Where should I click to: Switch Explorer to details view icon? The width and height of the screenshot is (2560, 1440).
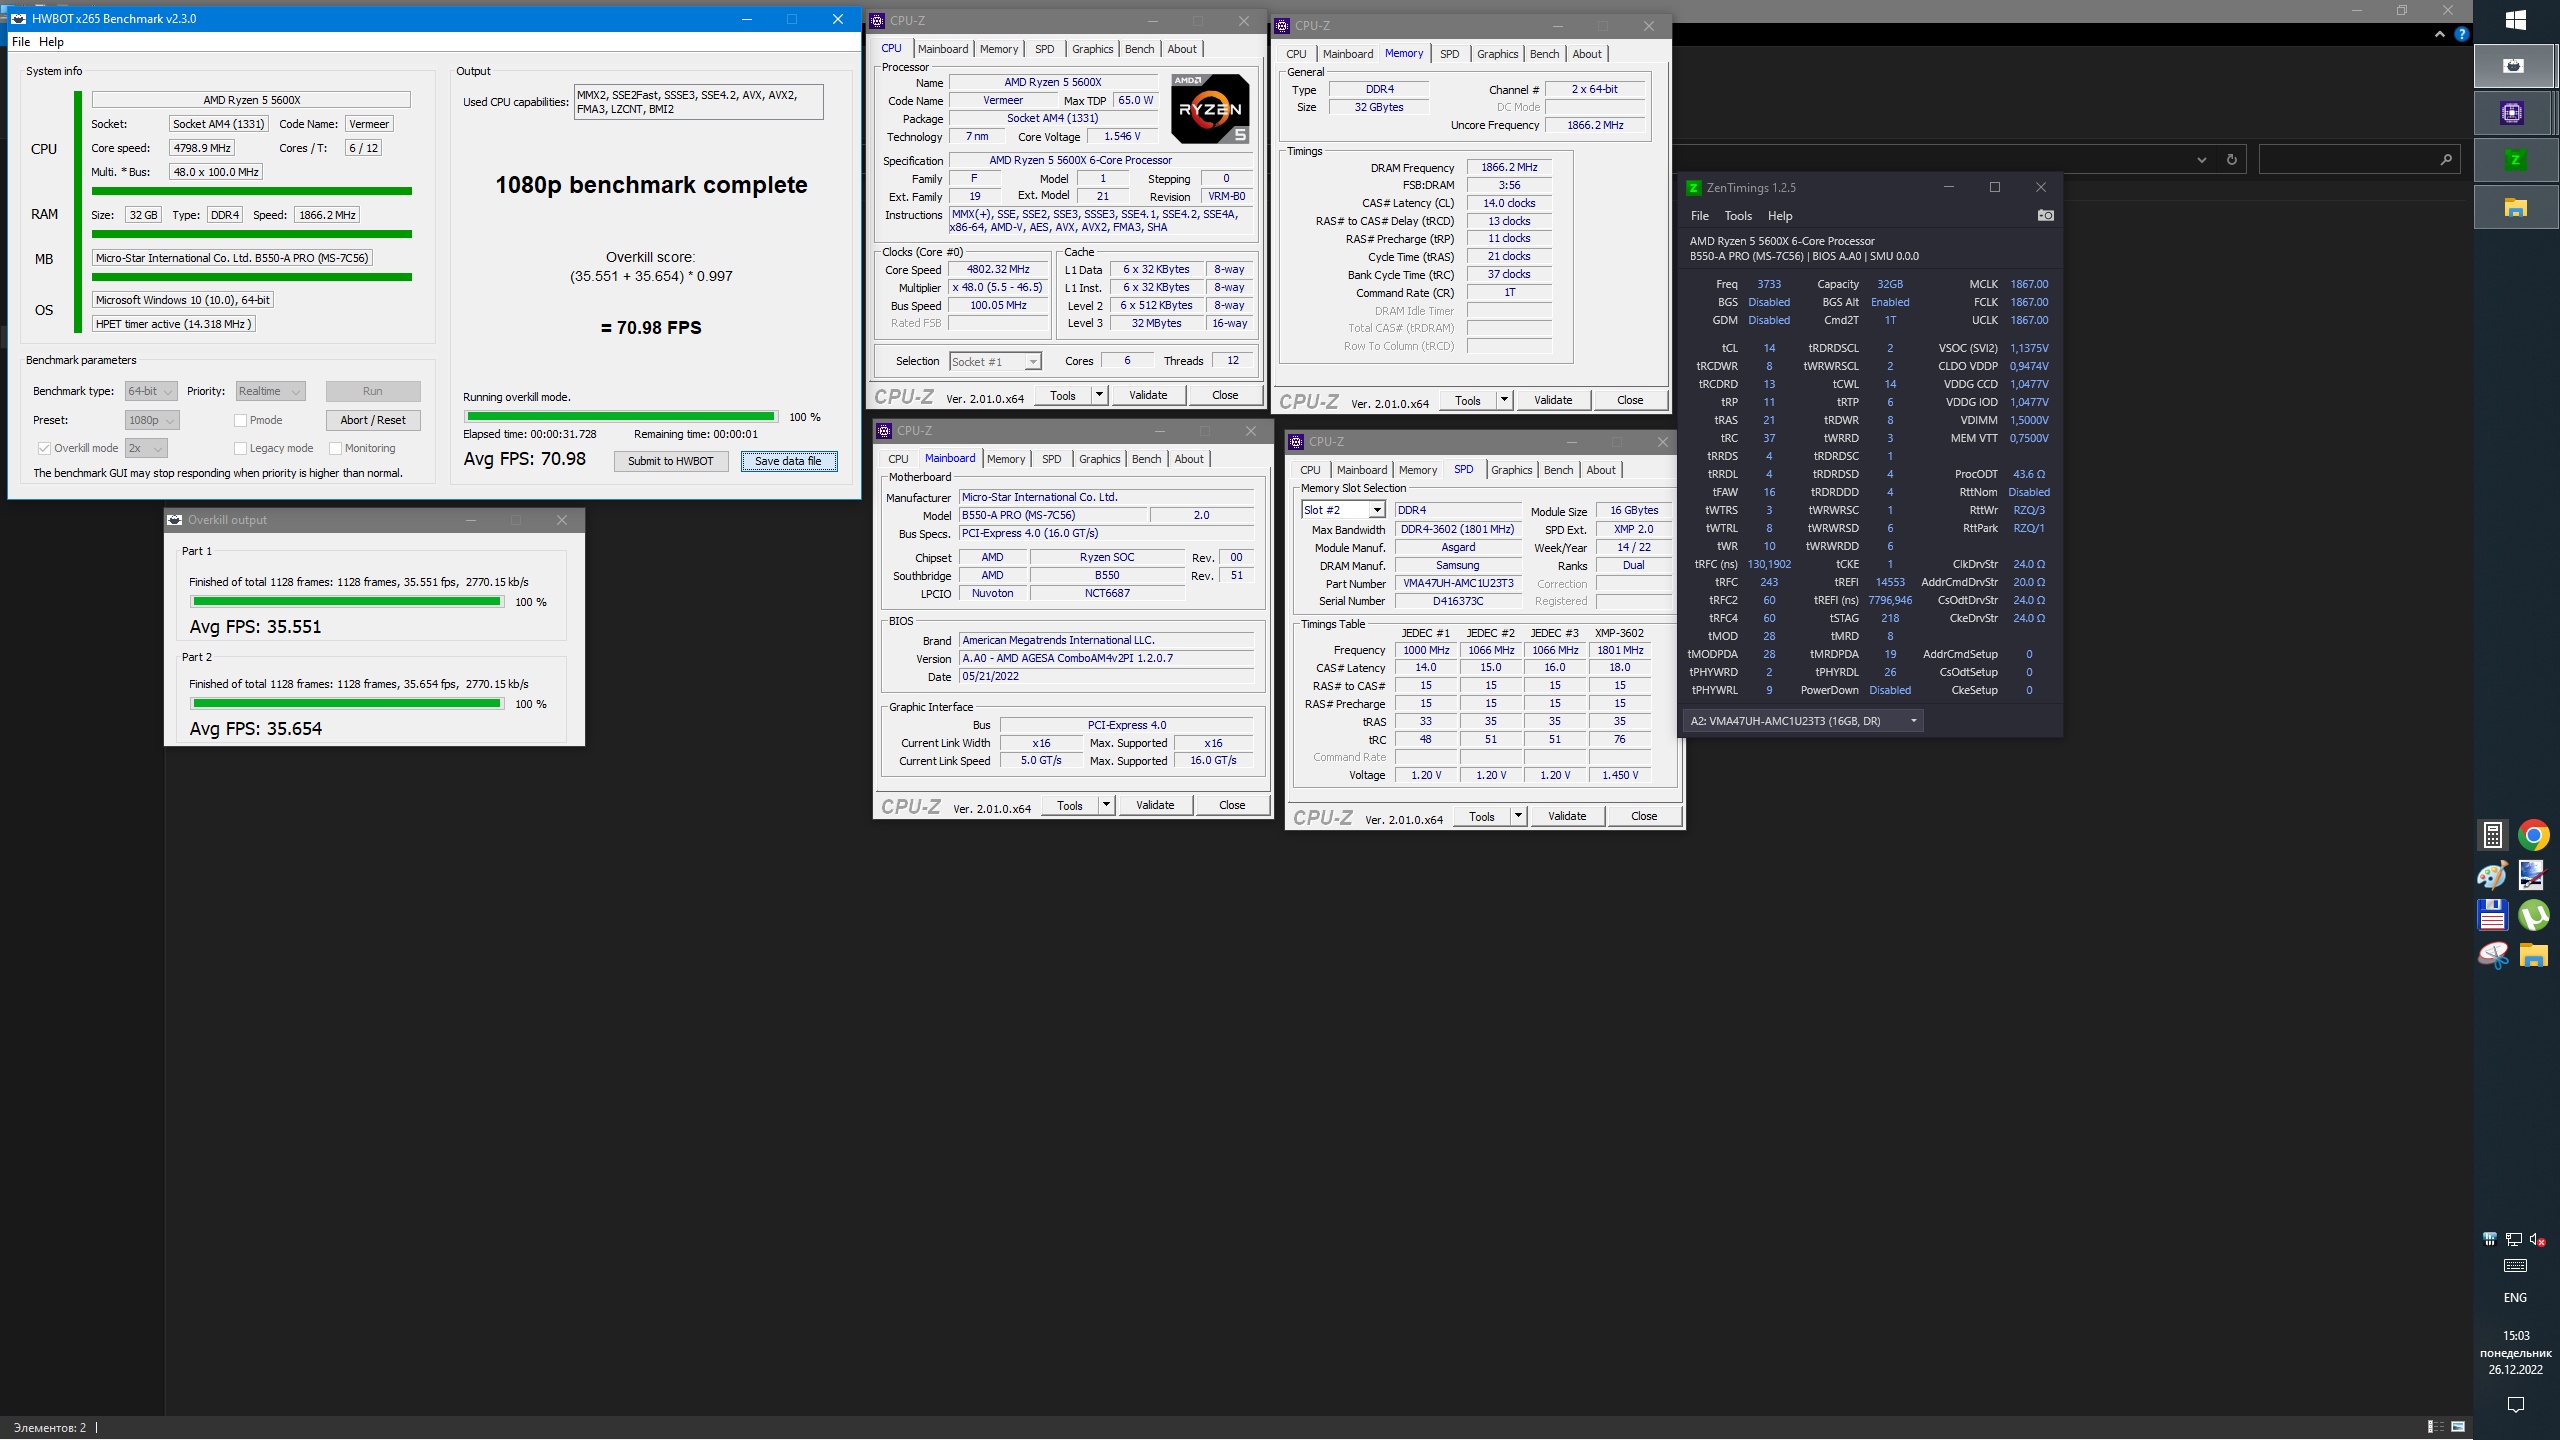coord(2436,1426)
